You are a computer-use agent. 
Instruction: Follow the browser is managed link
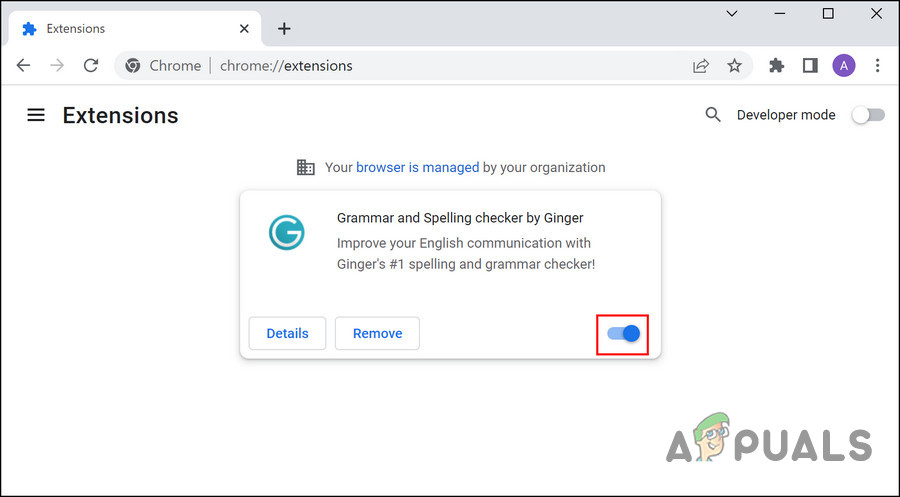click(x=417, y=168)
